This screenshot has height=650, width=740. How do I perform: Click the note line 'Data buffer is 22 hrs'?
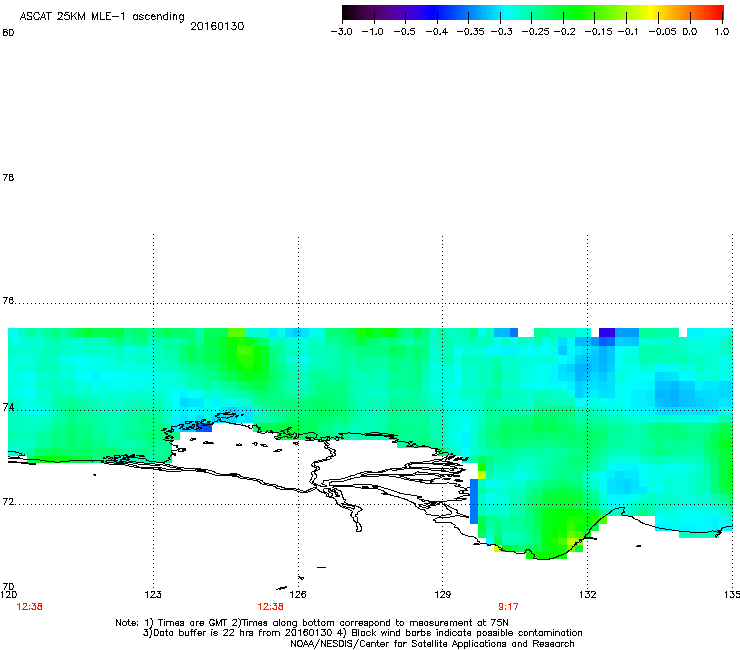pos(362,633)
